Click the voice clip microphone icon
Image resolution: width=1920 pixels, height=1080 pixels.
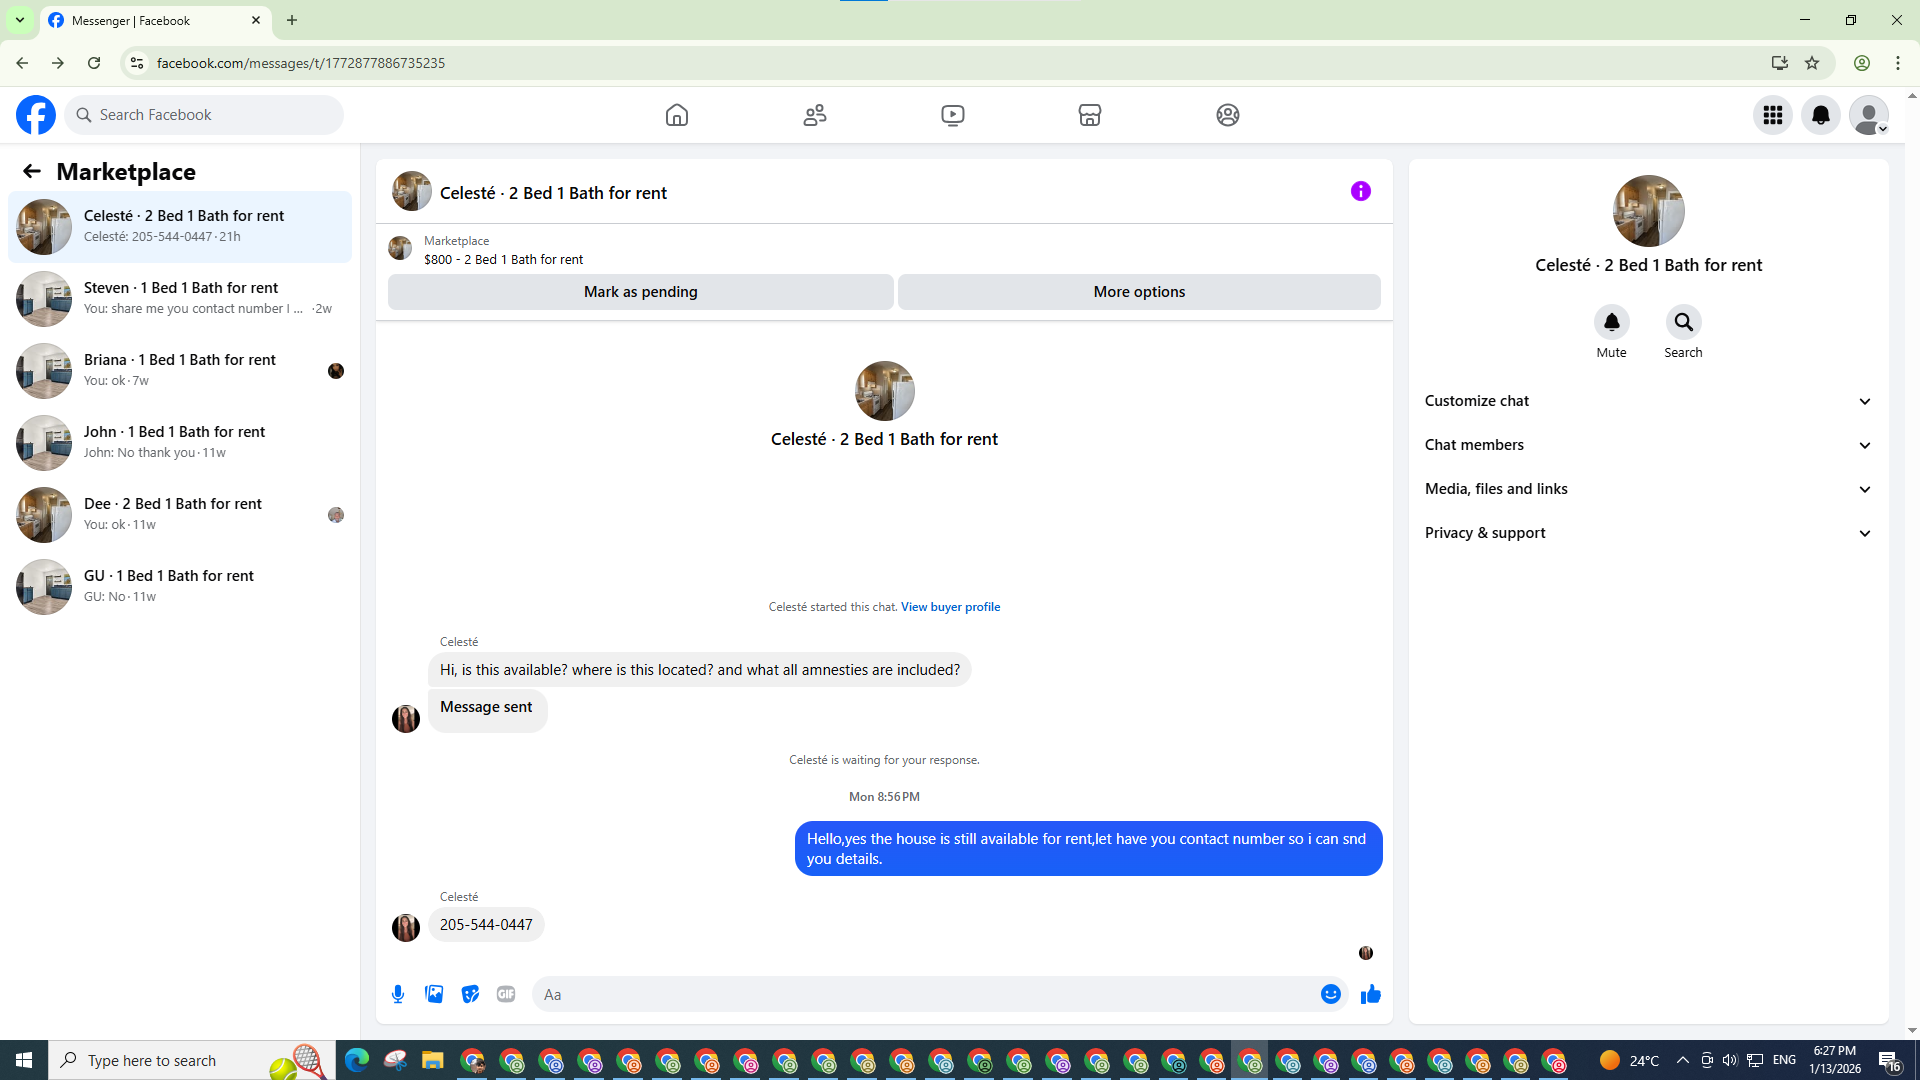398,994
